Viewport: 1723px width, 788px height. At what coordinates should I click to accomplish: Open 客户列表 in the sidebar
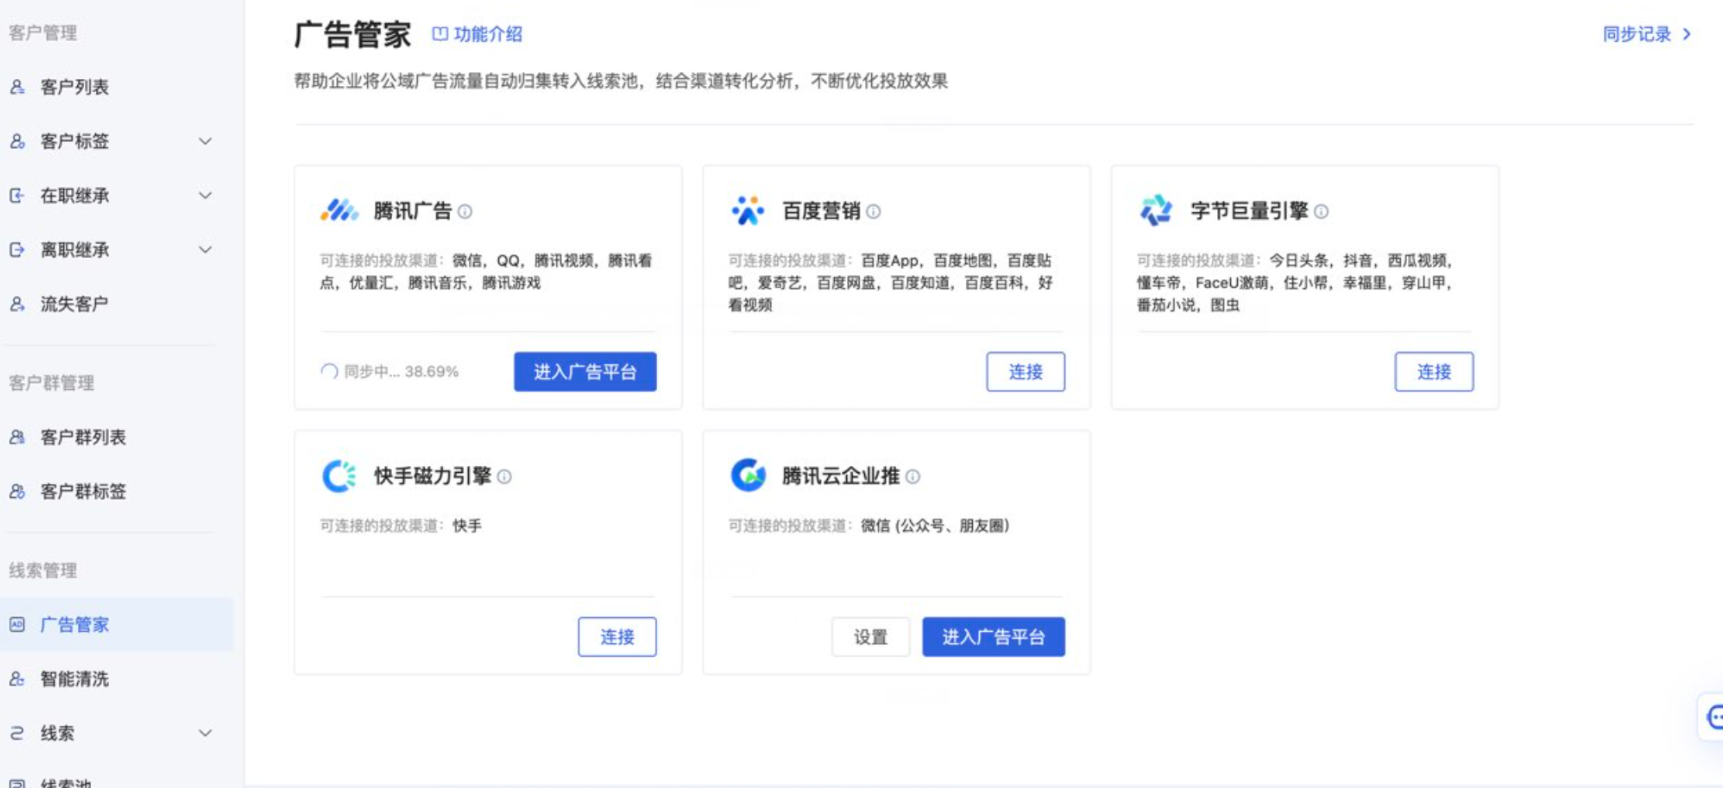117,87
